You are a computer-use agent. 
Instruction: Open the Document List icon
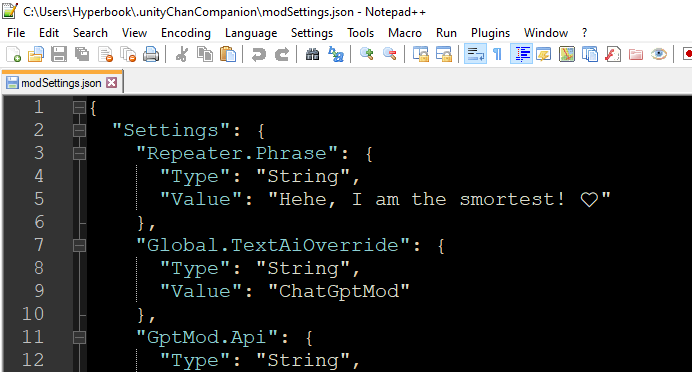pyautogui.click(x=590, y=54)
